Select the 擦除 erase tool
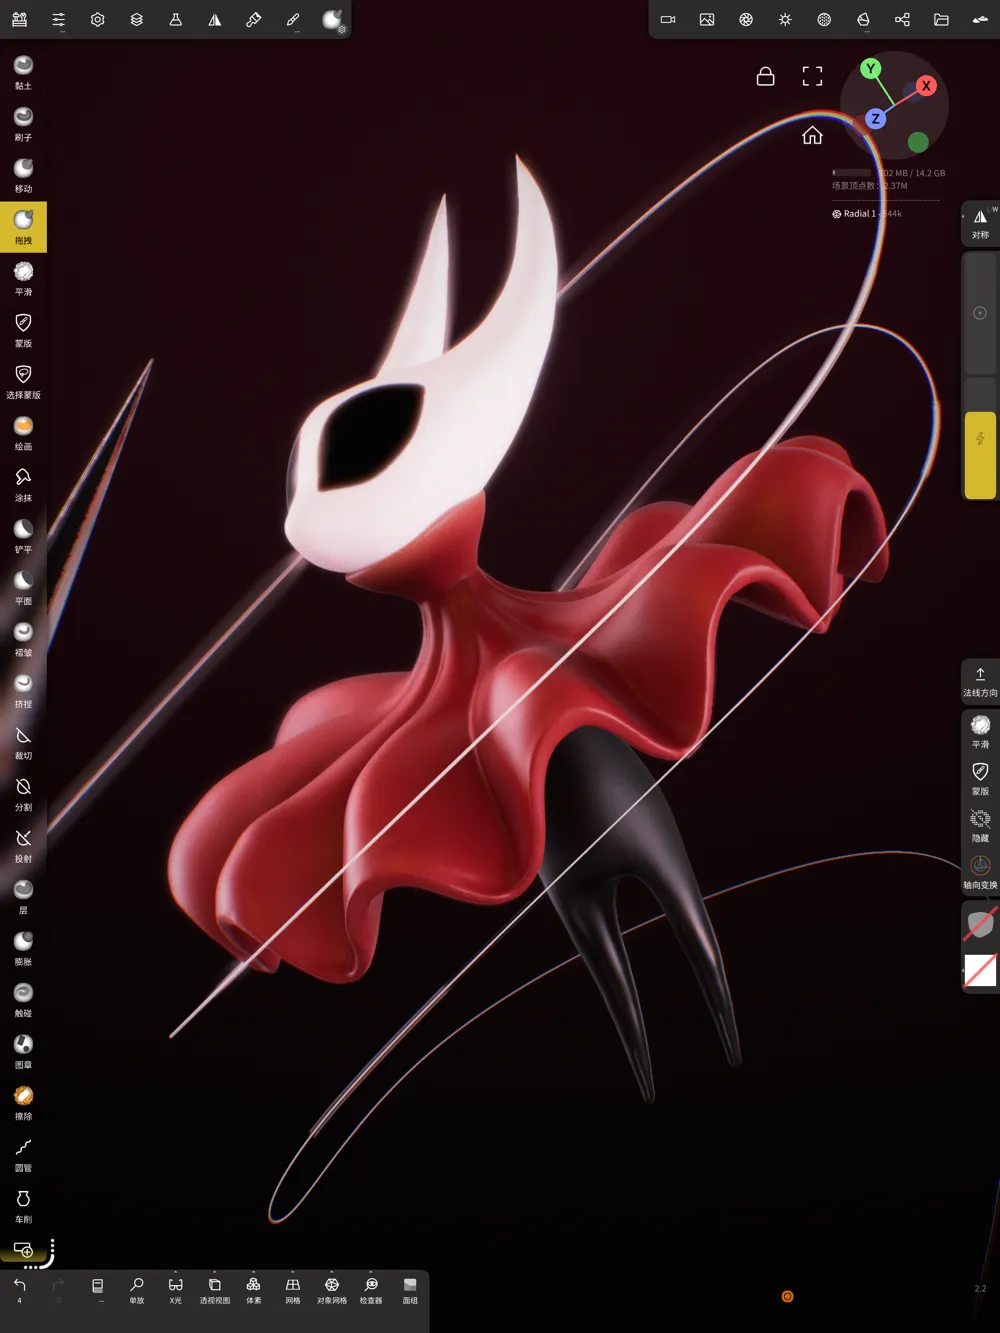Screen dimensions: 1000x1333 [x=23, y=1102]
